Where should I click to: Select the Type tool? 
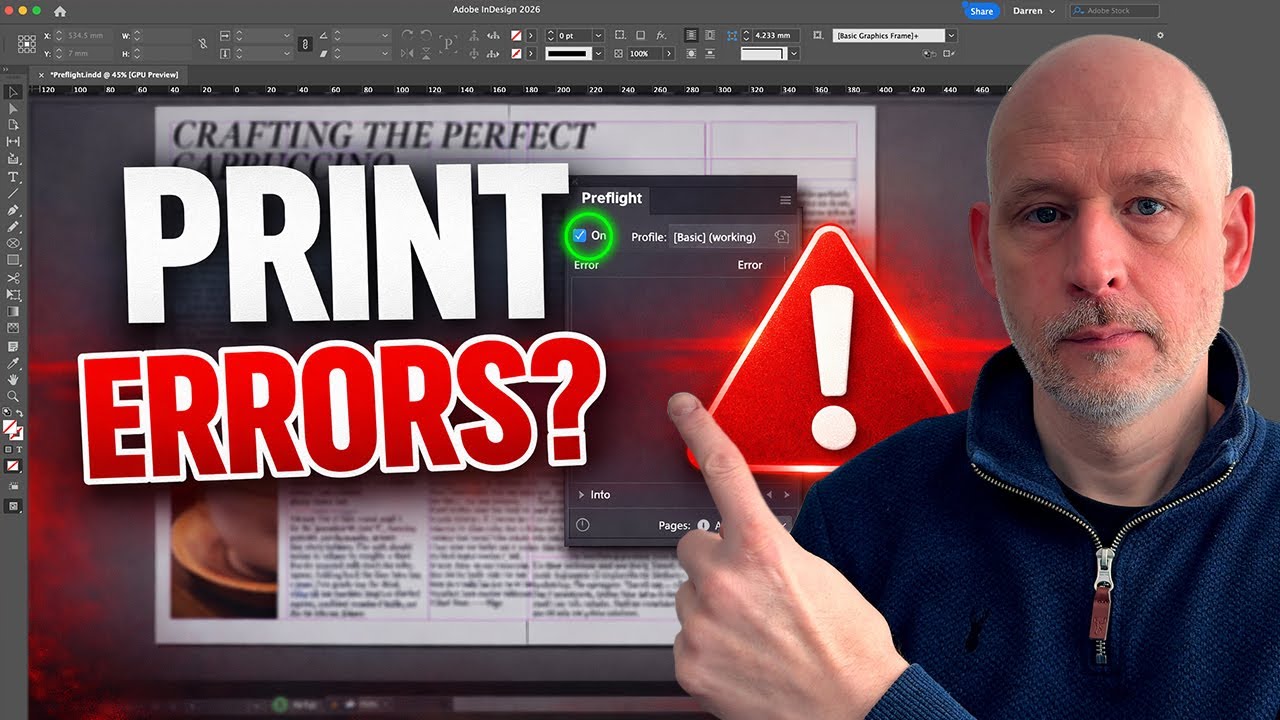tap(13, 177)
